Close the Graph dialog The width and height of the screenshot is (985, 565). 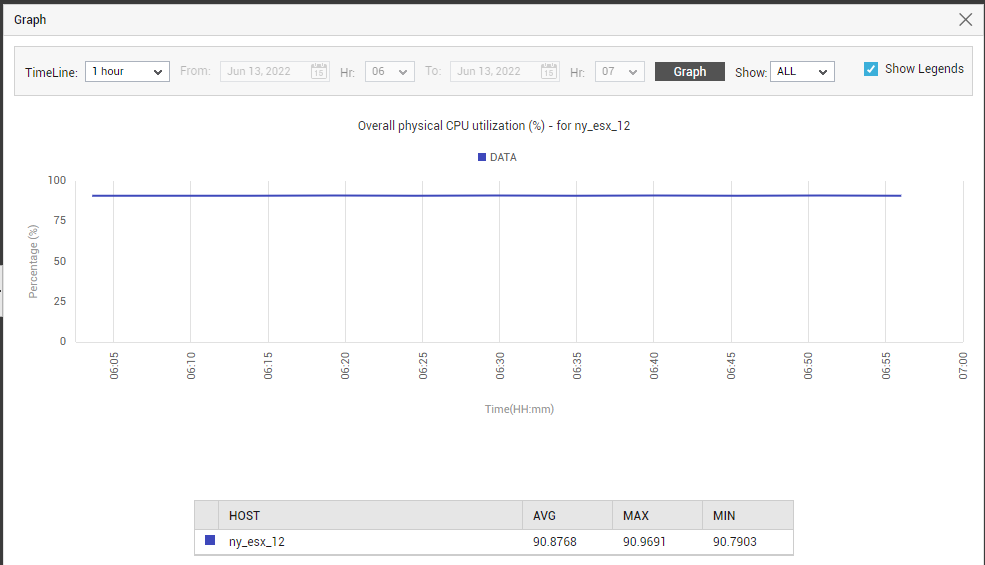click(x=966, y=19)
